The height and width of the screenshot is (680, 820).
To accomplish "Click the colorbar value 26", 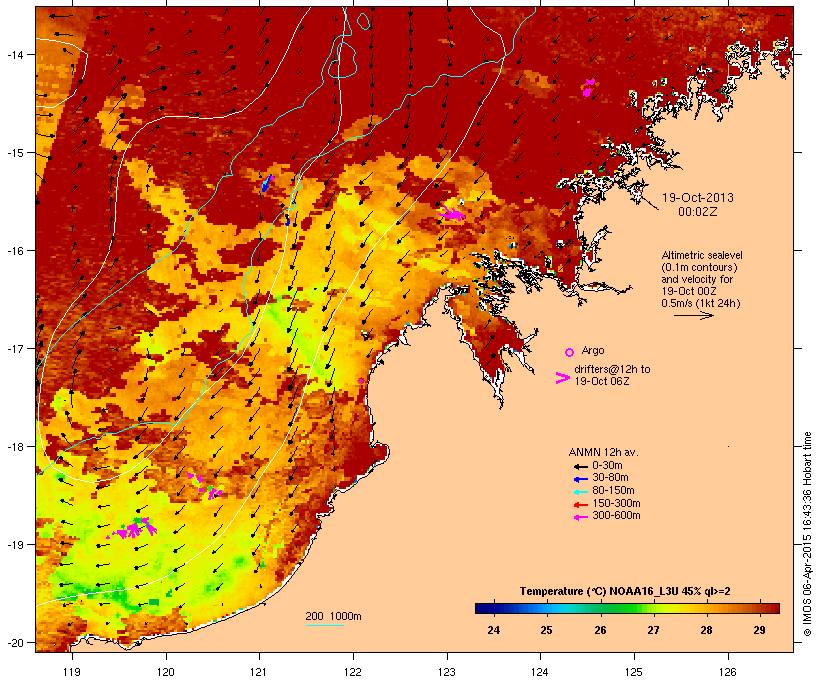I will tap(600, 630).
